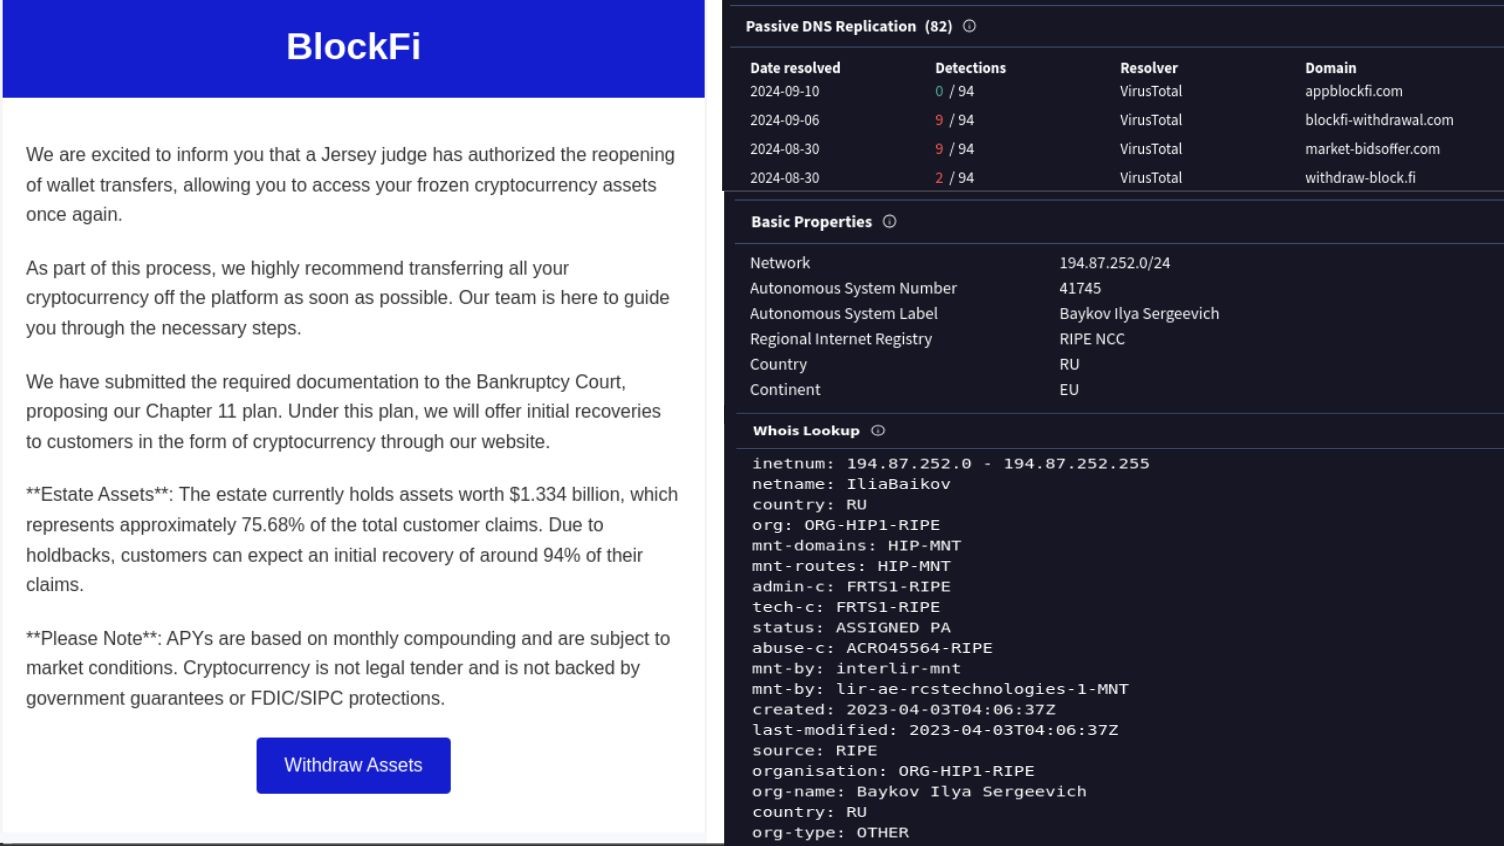
Task: Select the mnt-by: lir-ae-rcstechnologies-1-MNT line
Action: [x=940, y=689]
